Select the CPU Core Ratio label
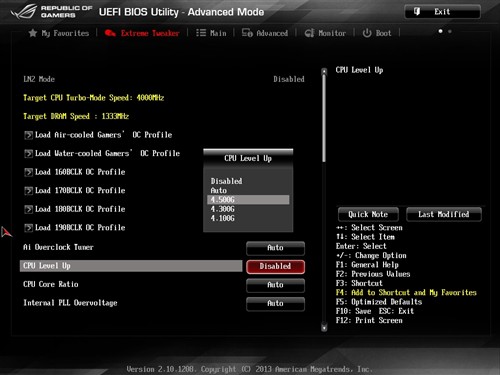The width and height of the screenshot is (500, 375). click(x=51, y=284)
